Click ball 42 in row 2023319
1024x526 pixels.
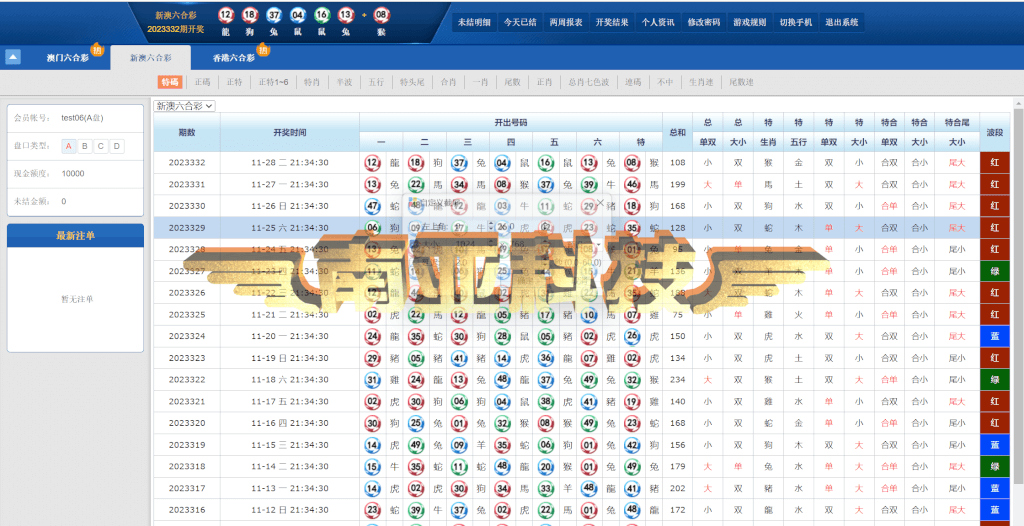click(632, 444)
